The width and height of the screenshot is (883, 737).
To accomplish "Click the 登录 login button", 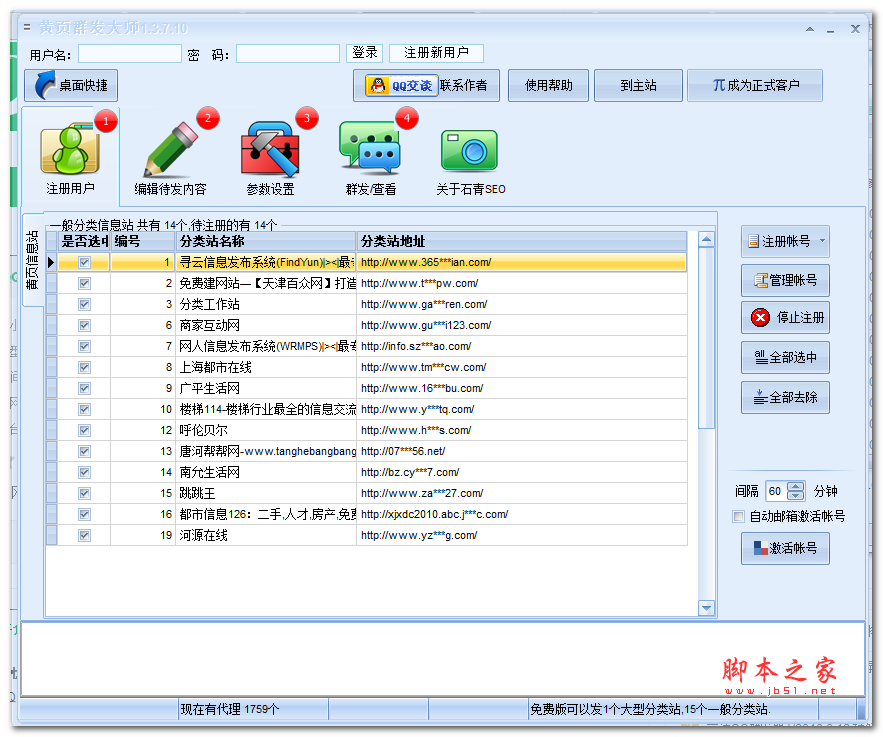I will point(365,53).
